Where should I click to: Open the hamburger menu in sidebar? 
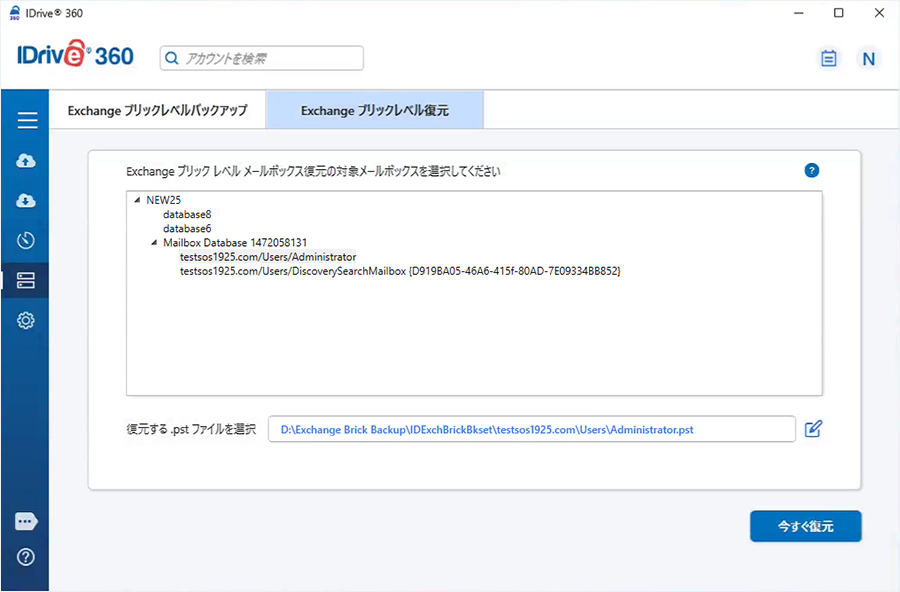point(27,121)
